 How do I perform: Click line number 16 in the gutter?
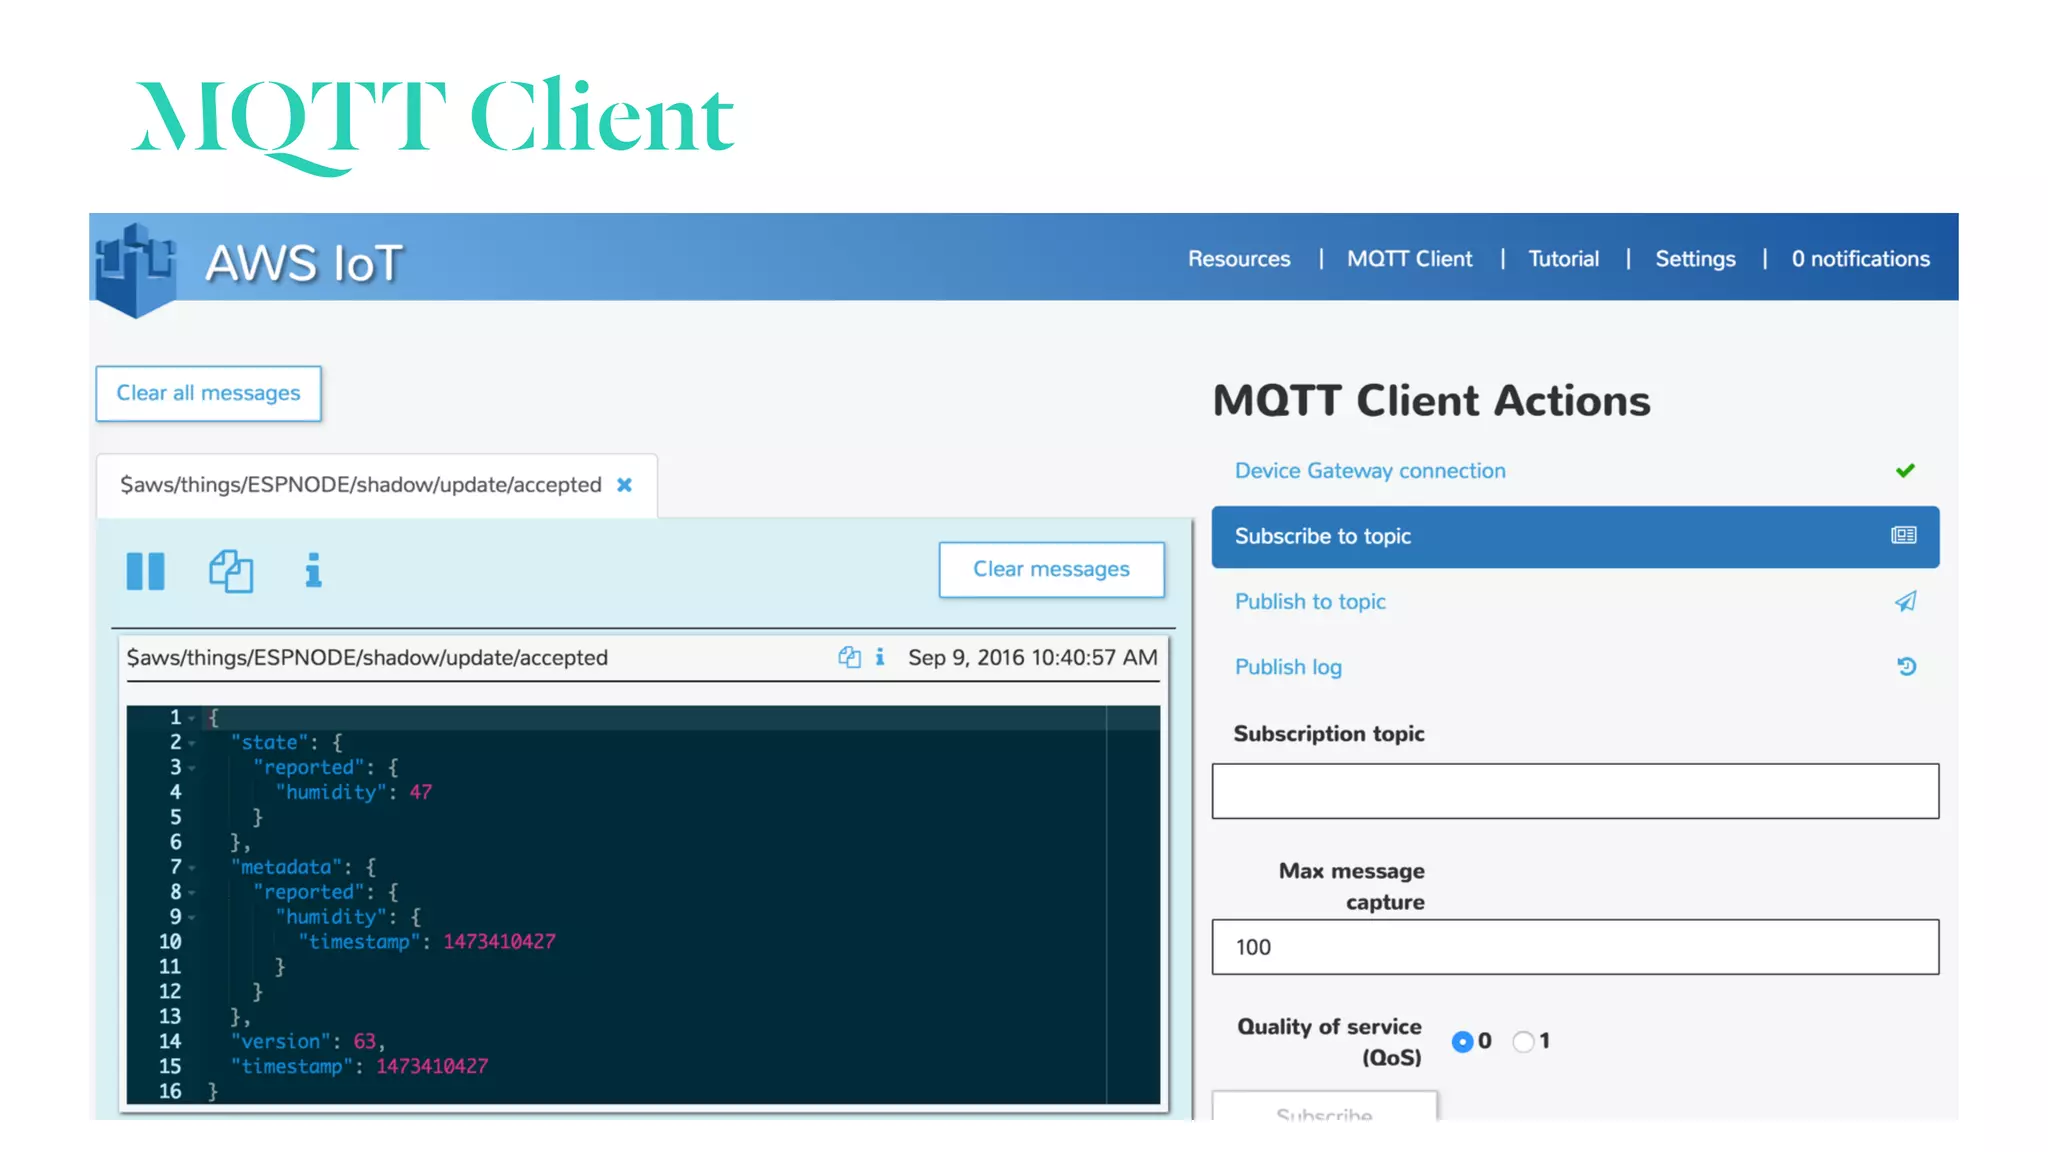click(x=170, y=1091)
